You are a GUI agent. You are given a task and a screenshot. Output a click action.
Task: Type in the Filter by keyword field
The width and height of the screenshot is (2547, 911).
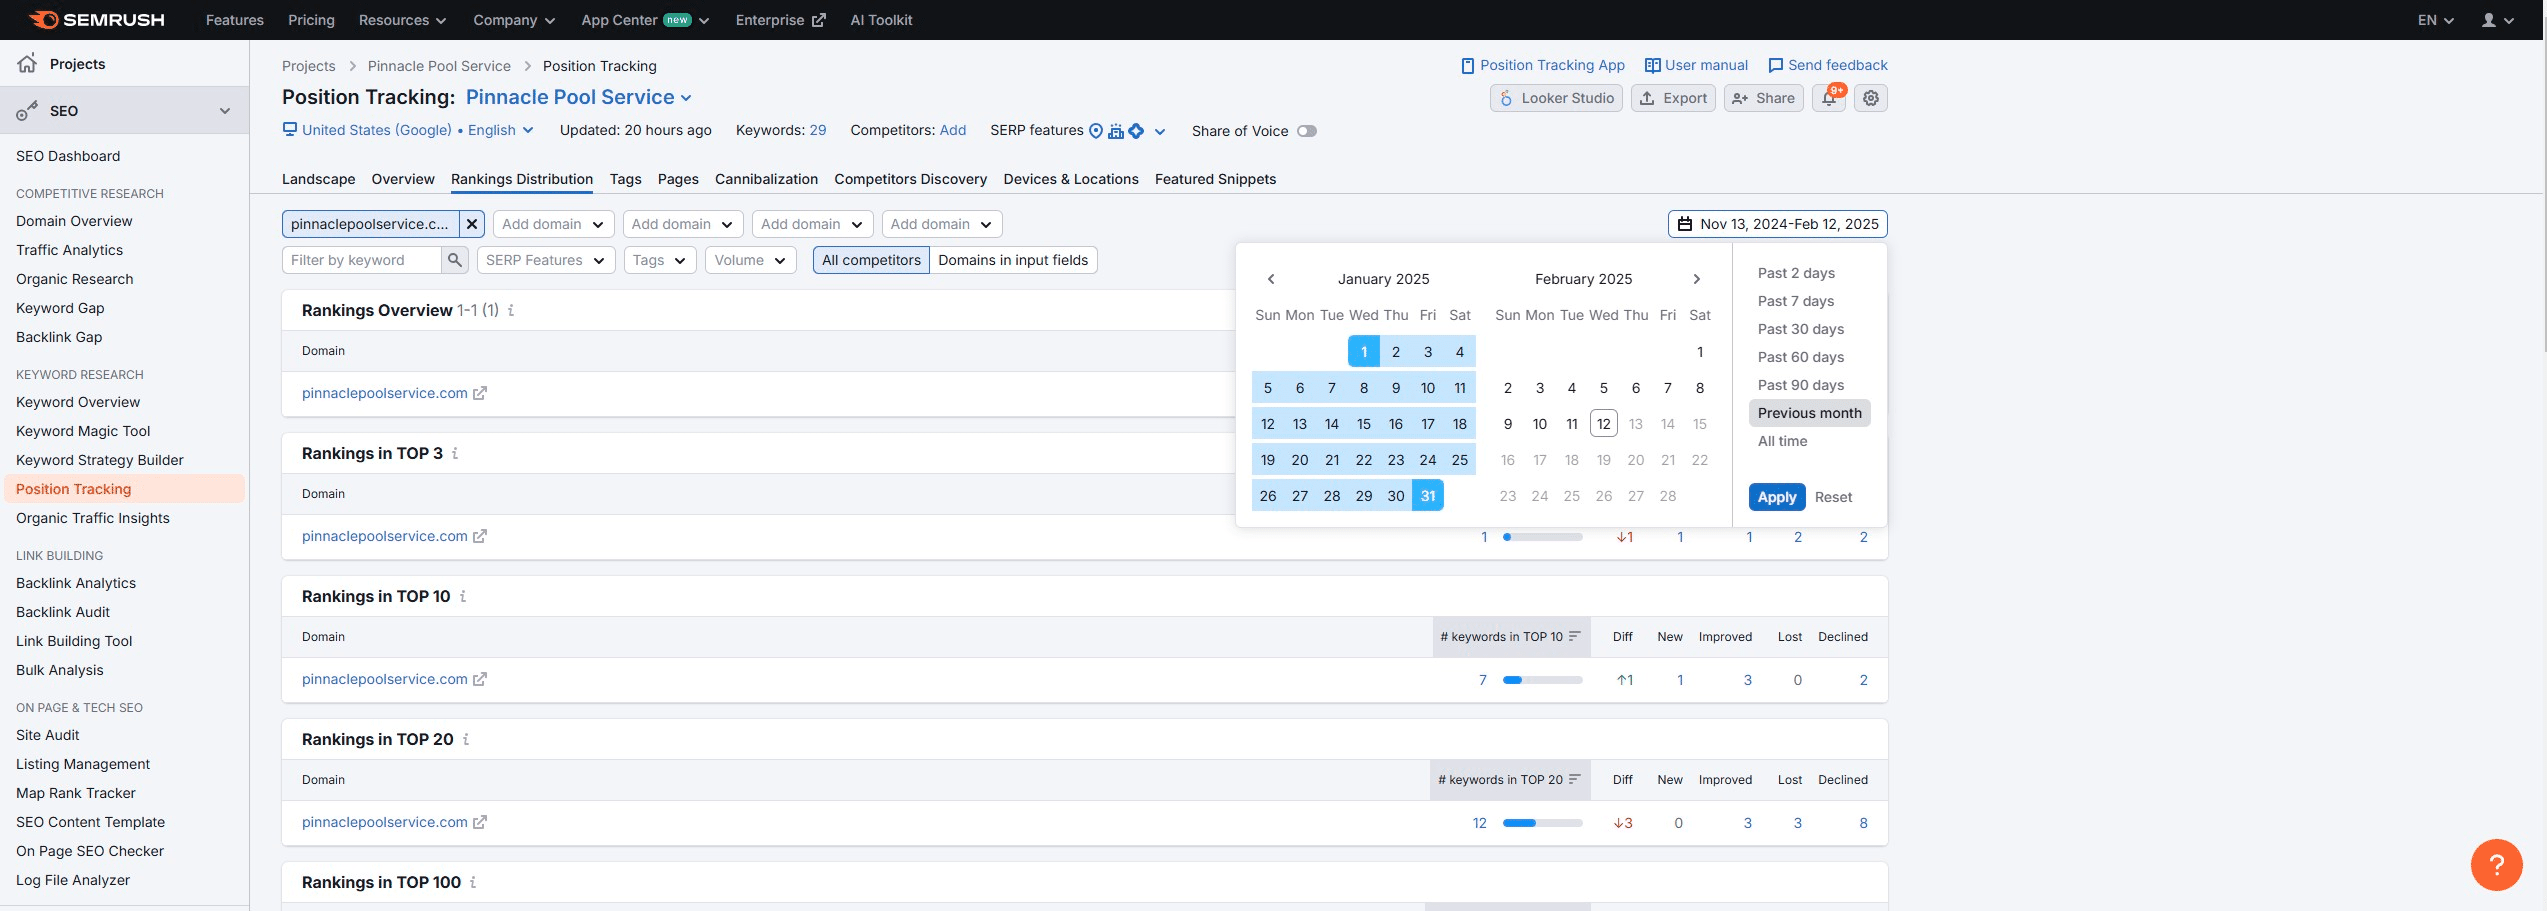(x=362, y=260)
